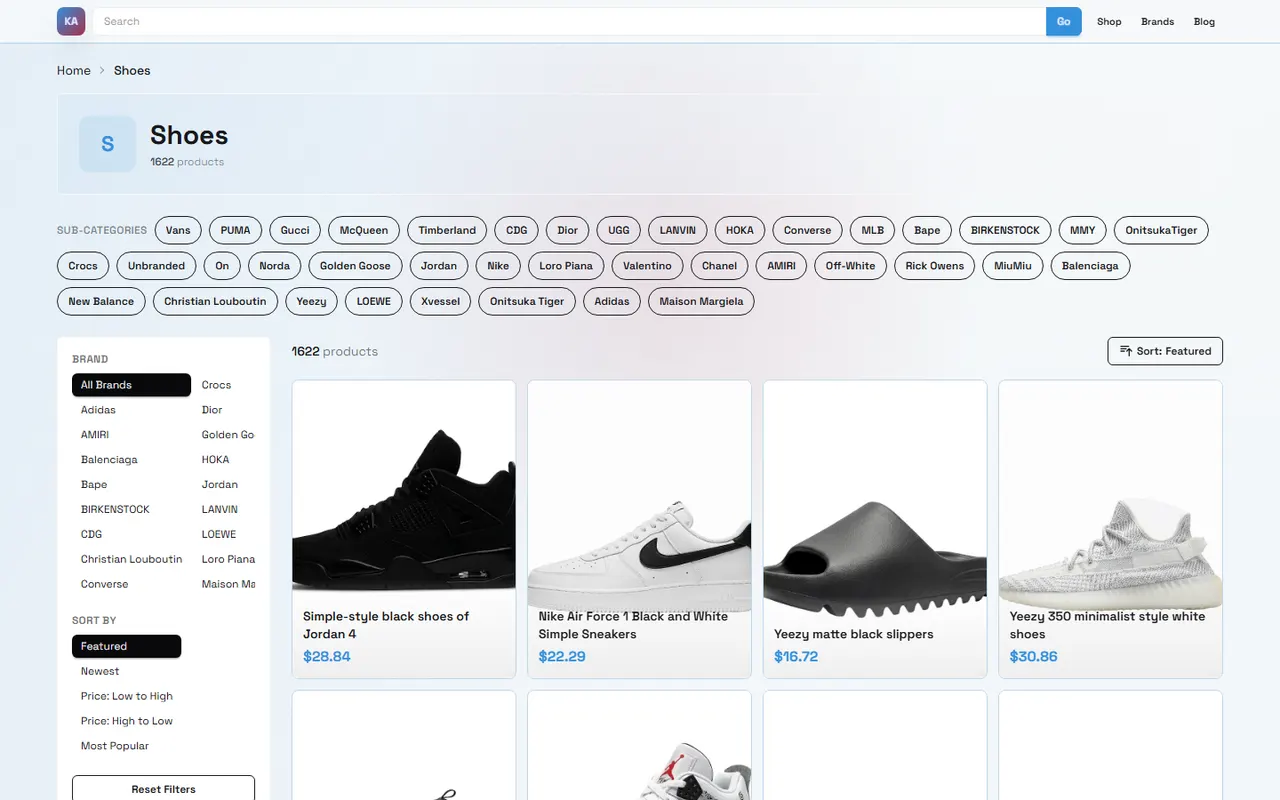Viewport: 1280px width, 800px height.
Task: Select the Golden Goose sub-category chip
Action: coord(355,266)
